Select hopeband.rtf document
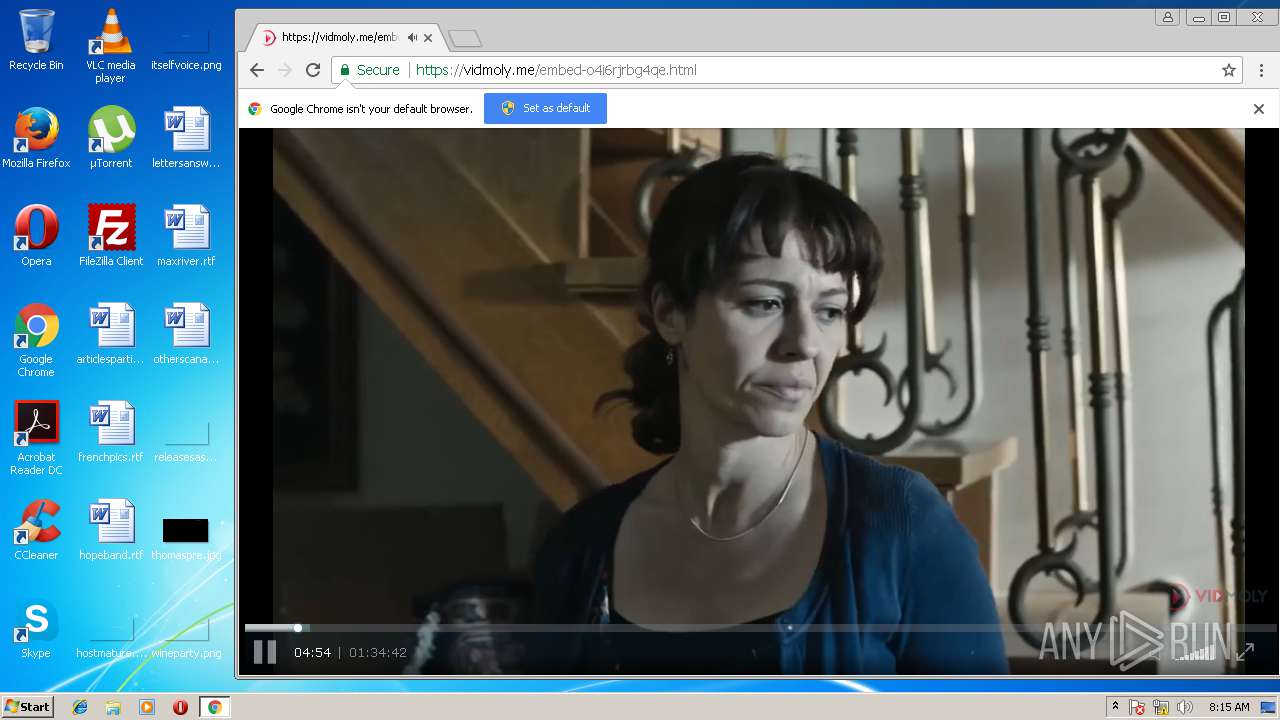 click(110, 530)
